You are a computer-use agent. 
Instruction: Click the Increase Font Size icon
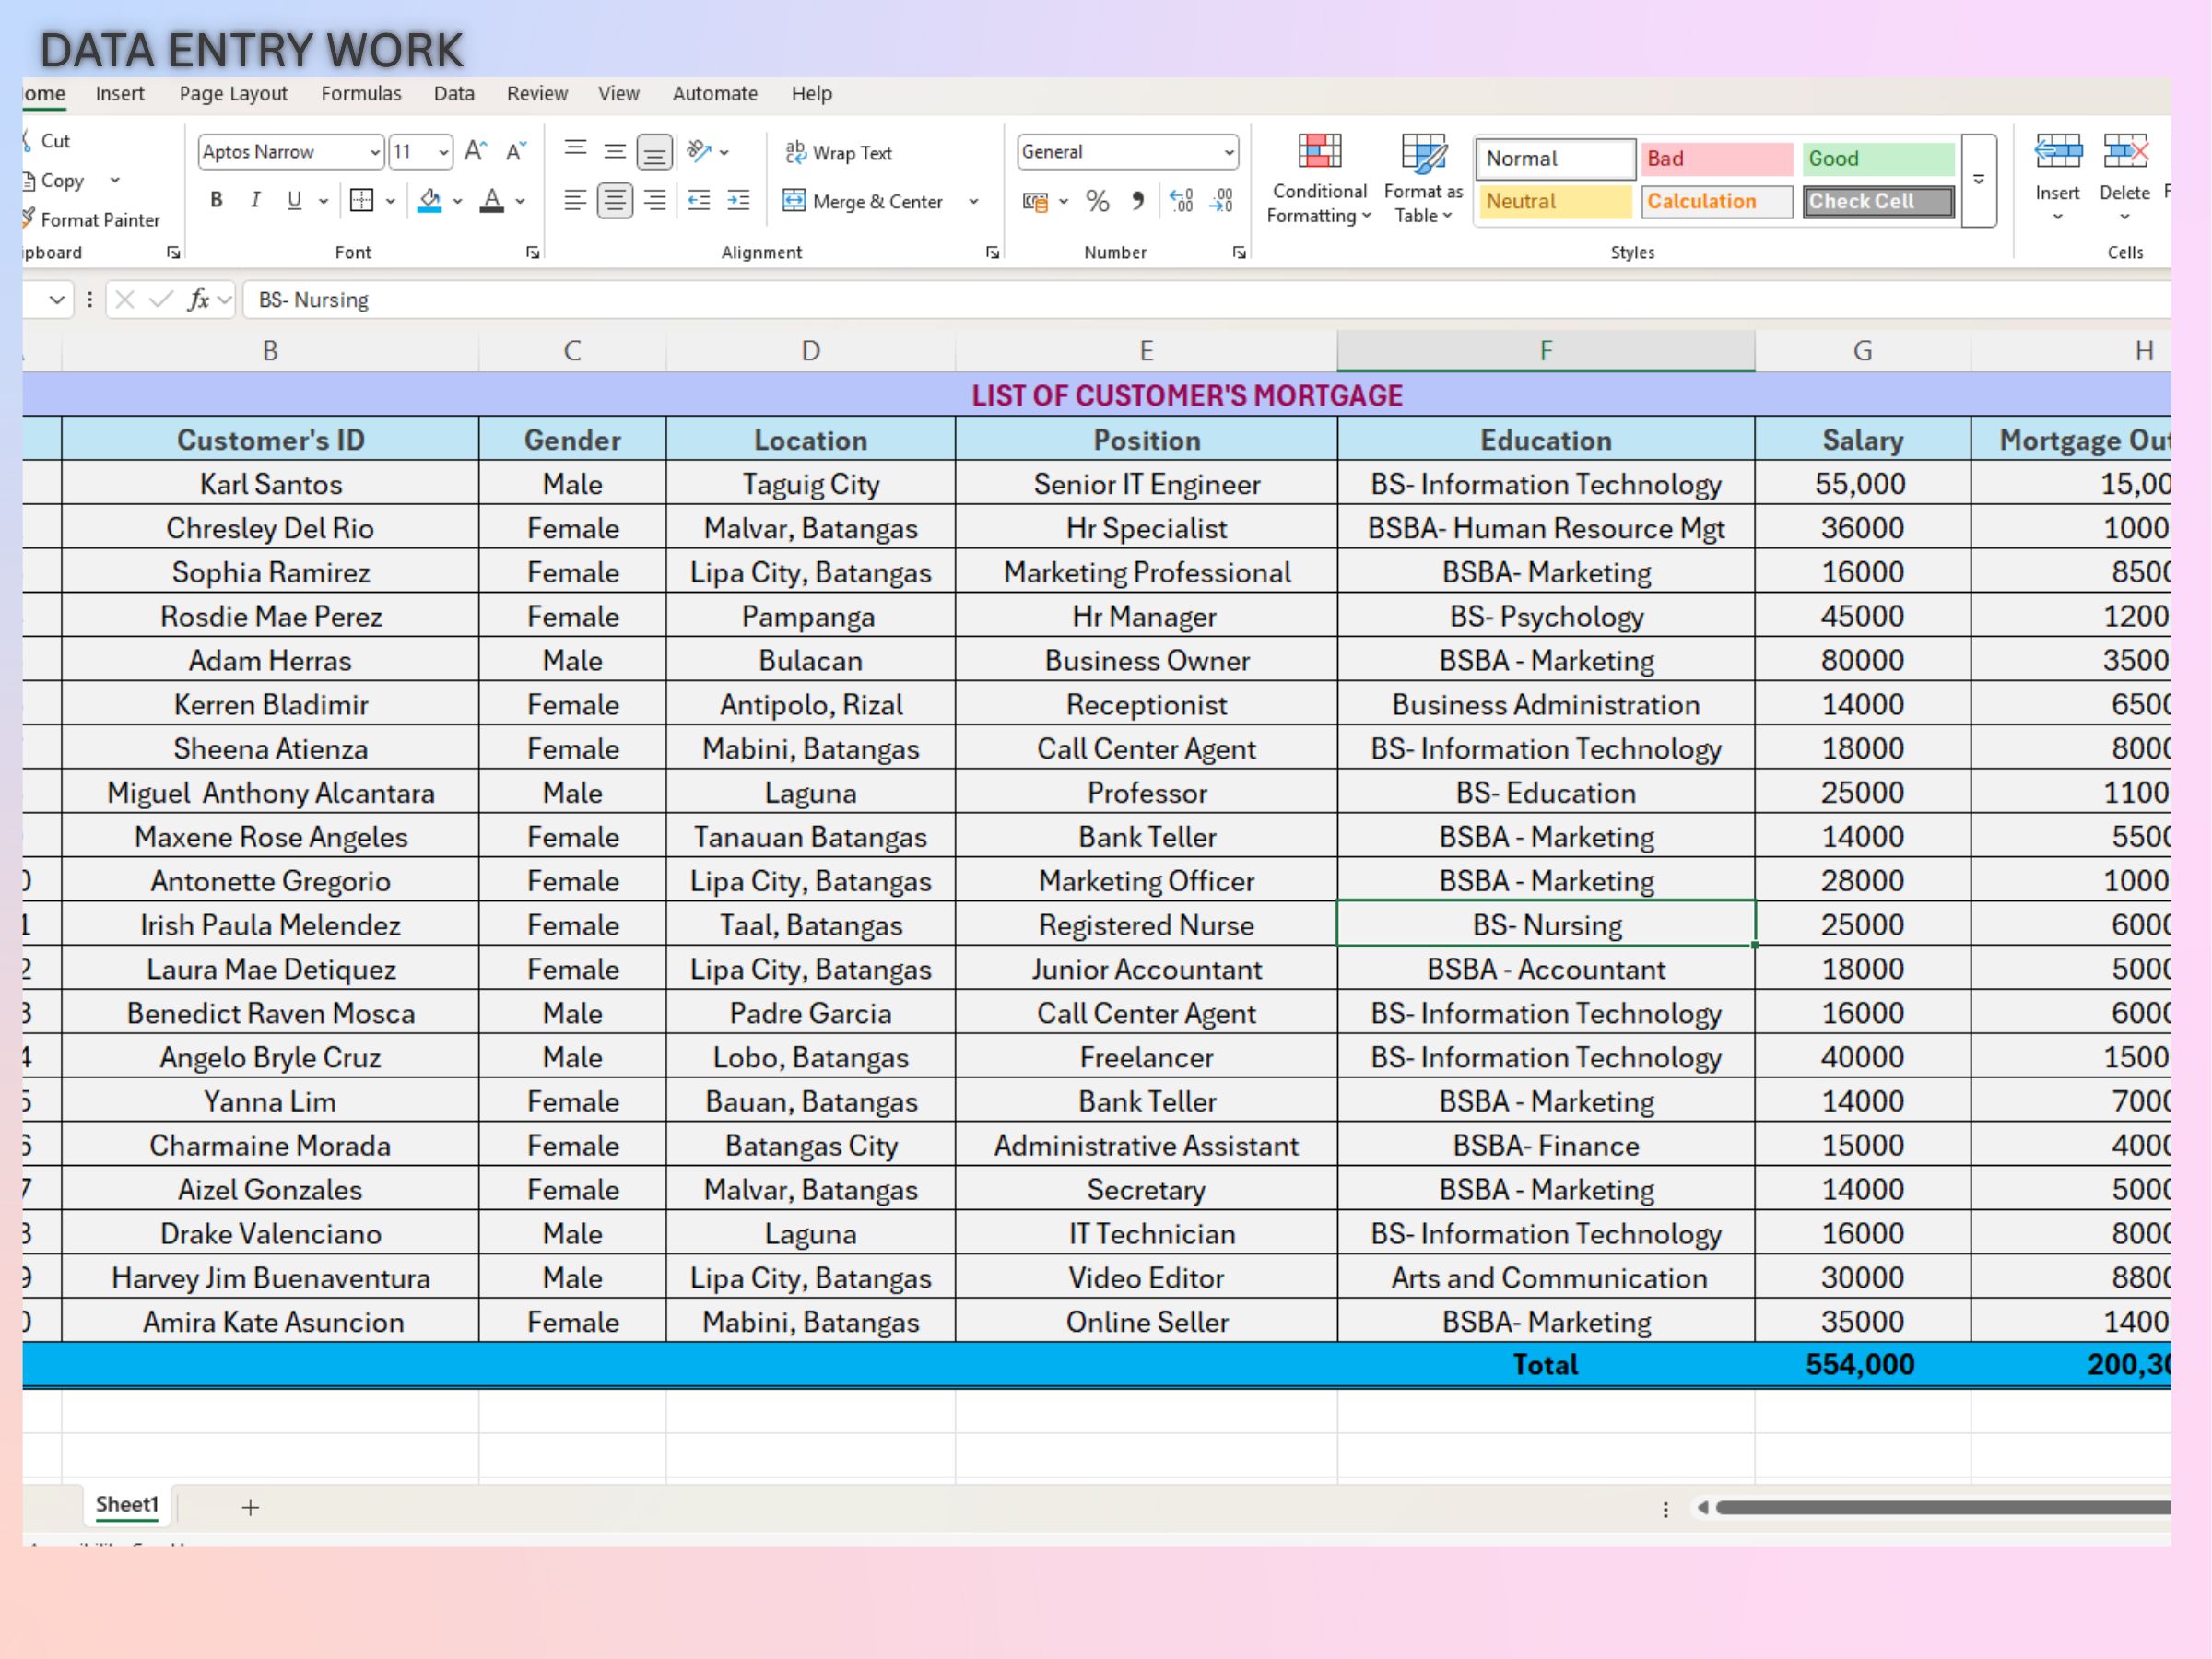(476, 152)
